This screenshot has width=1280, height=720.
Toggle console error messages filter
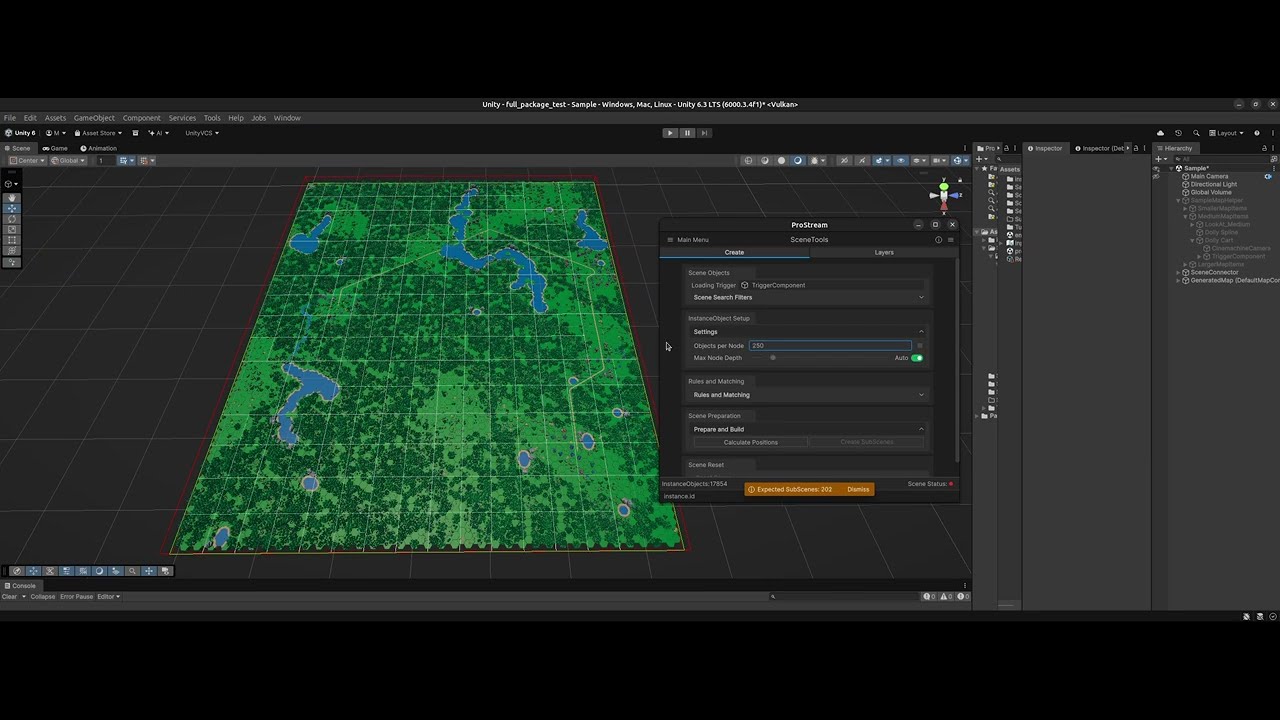(x=962, y=597)
